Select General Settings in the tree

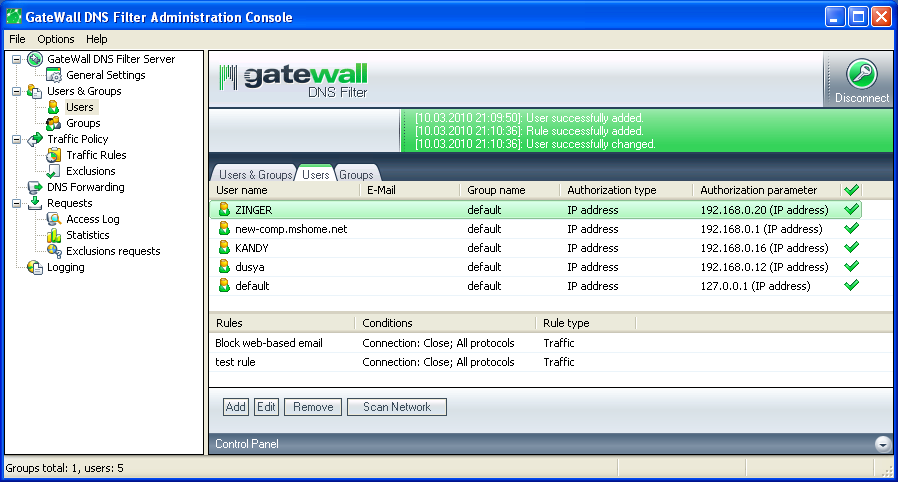tap(106, 75)
